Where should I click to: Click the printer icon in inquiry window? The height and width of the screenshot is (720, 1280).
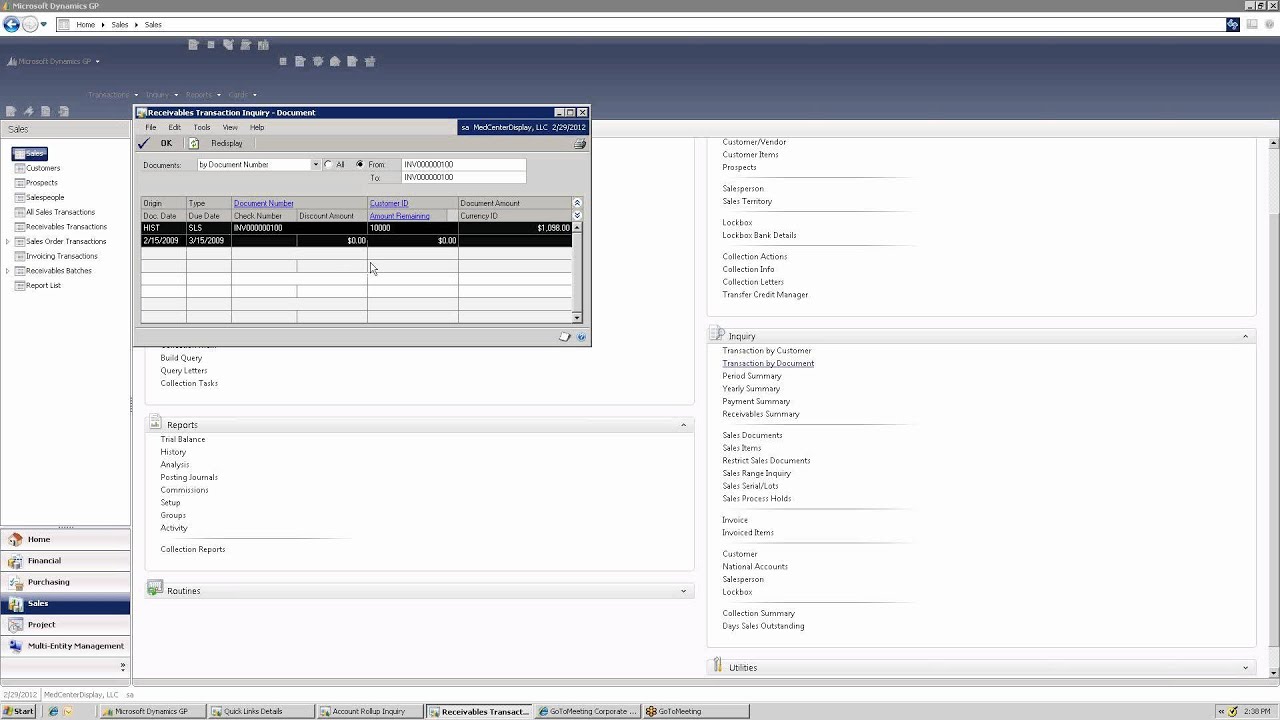pos(580,144)
